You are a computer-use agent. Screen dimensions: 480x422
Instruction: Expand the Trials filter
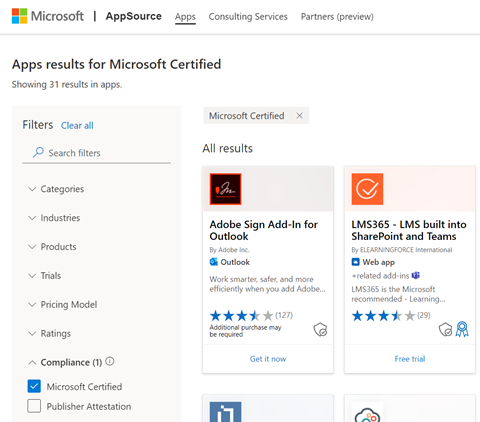pyautogui.click(x=44, y=276)
